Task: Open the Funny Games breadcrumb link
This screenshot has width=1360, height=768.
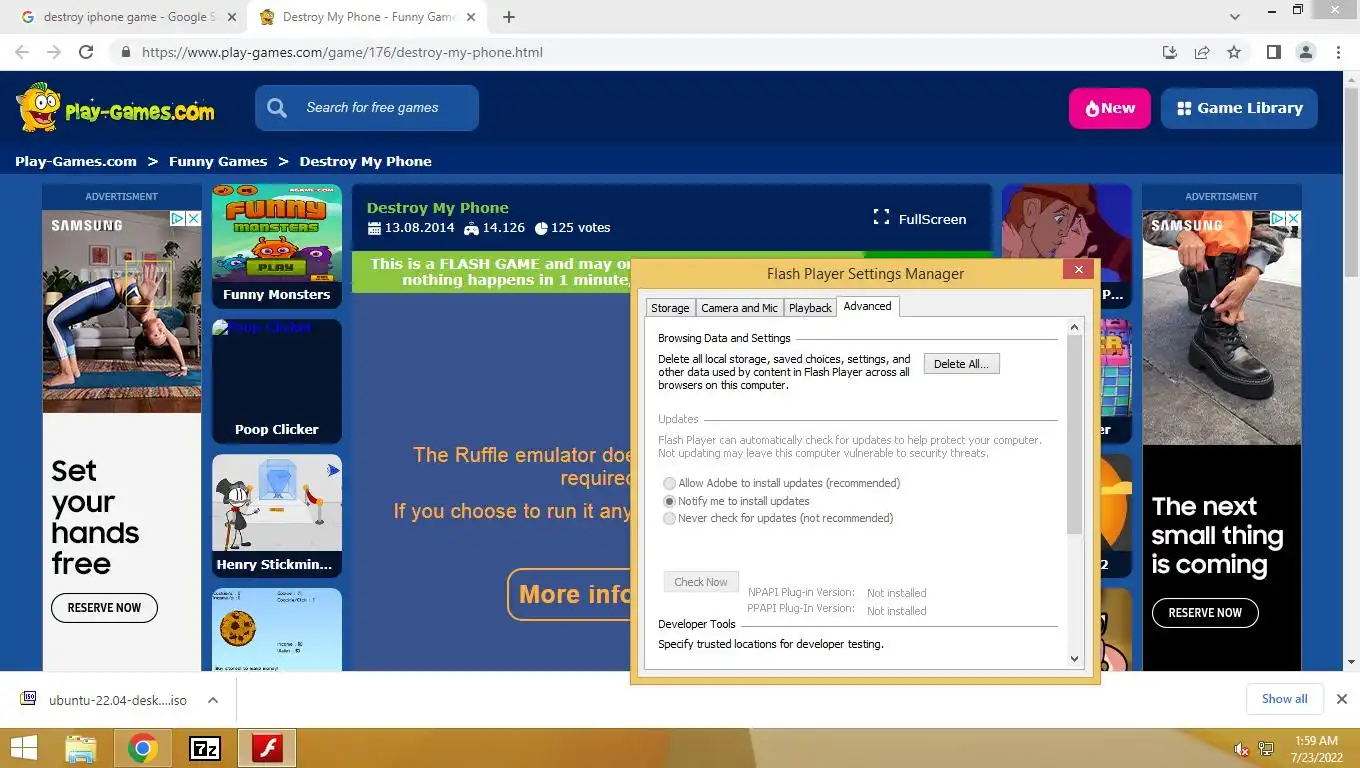Action: [218, 161]
